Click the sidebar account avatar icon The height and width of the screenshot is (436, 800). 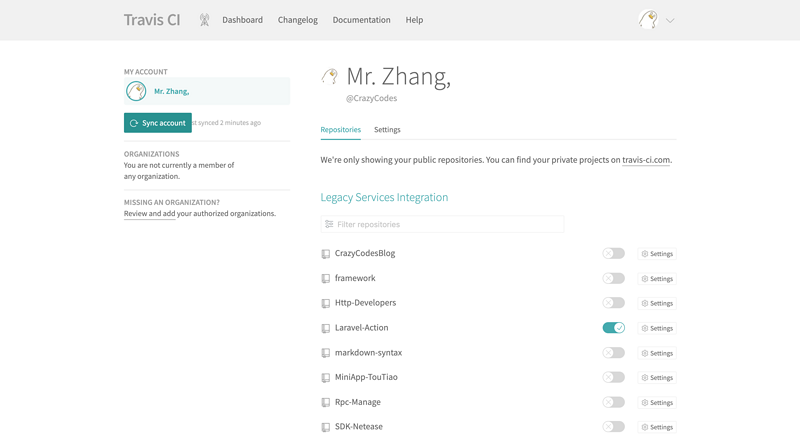click(x=136, y=91)
